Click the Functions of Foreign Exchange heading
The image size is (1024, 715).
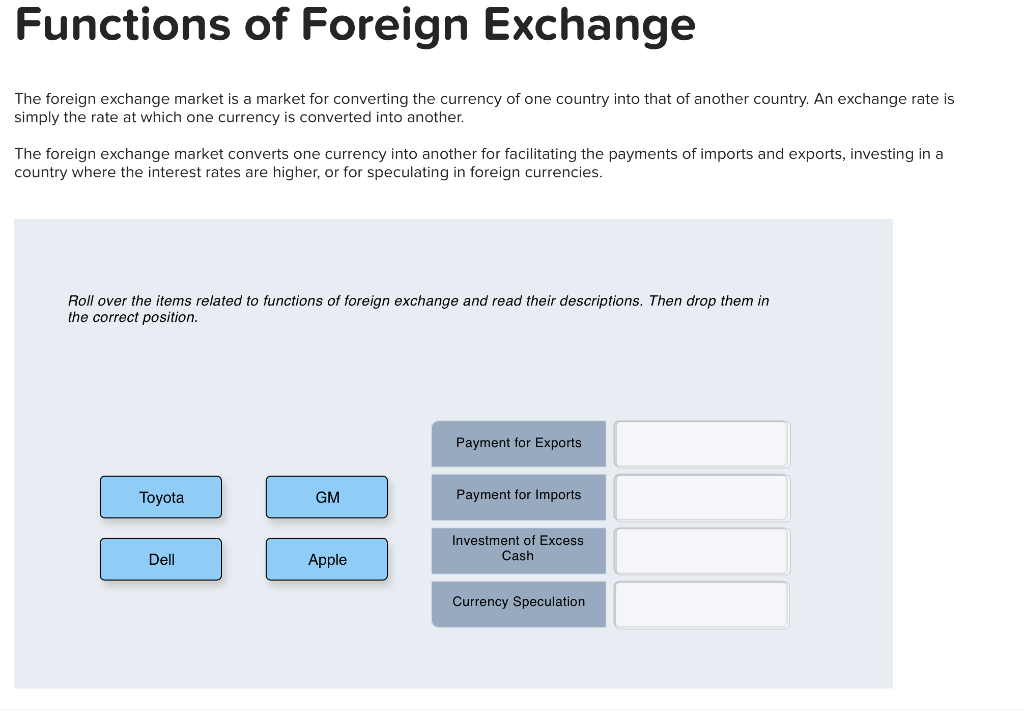click(355, 26)
